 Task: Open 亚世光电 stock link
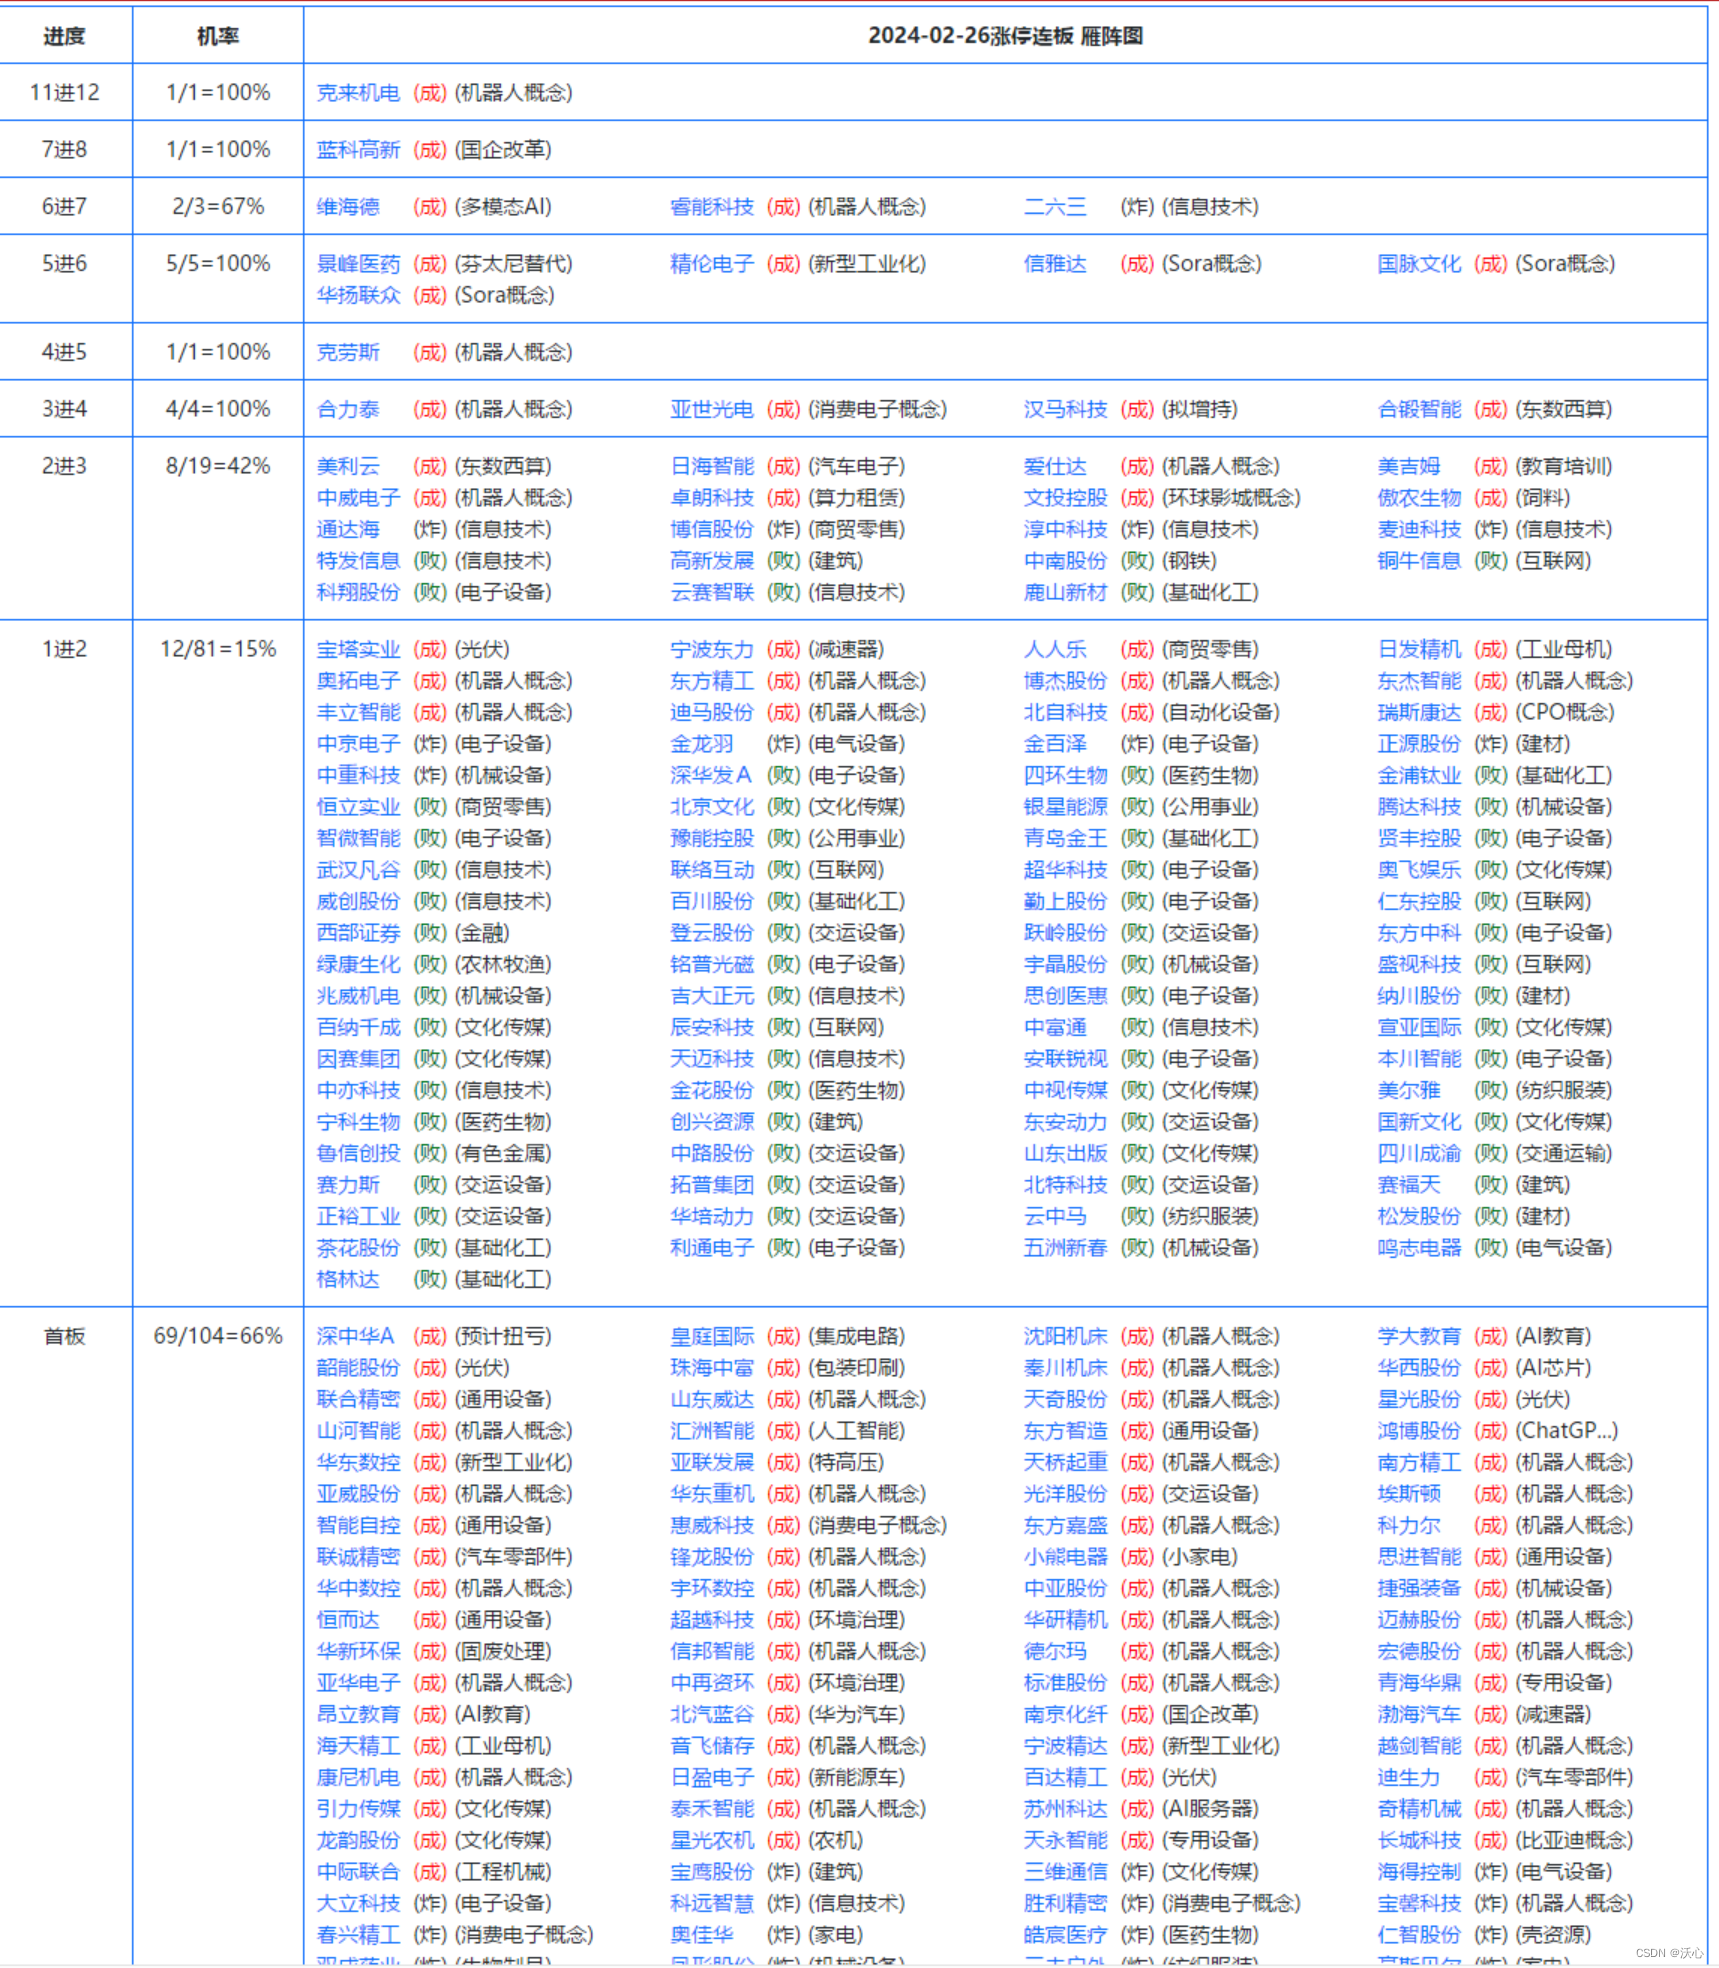point(712,409)
